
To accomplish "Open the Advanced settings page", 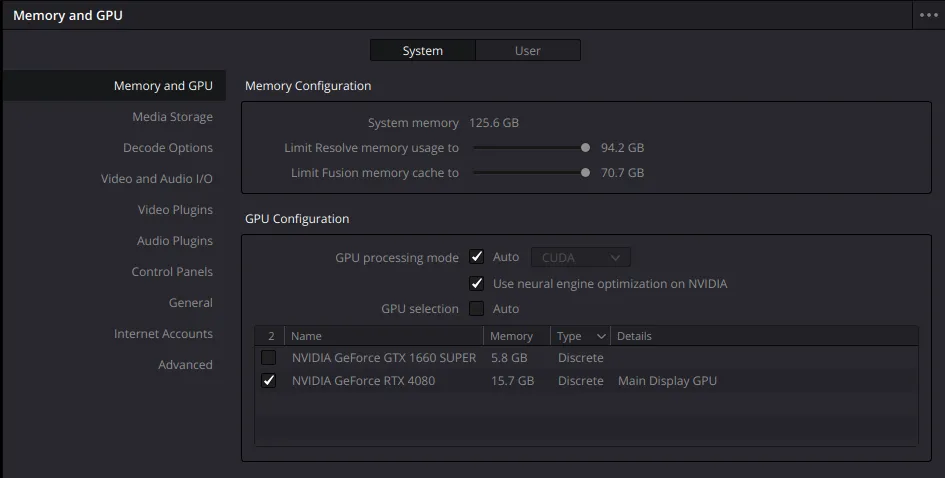I will pos(185,365).
